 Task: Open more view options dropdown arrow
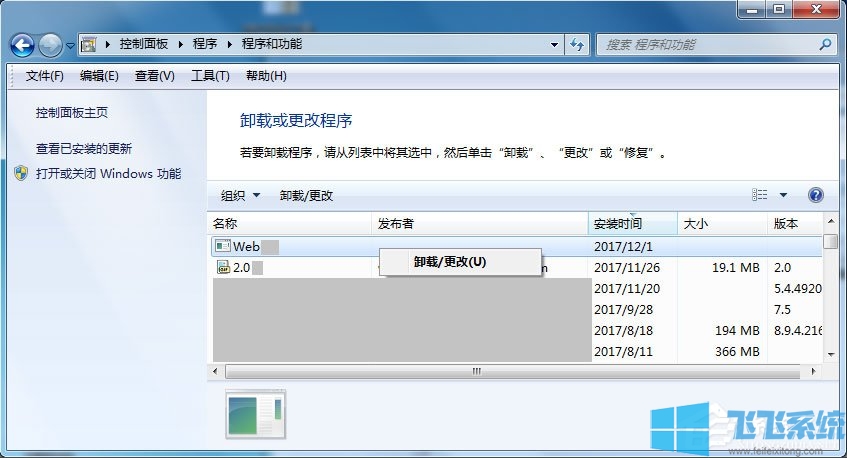783,195
